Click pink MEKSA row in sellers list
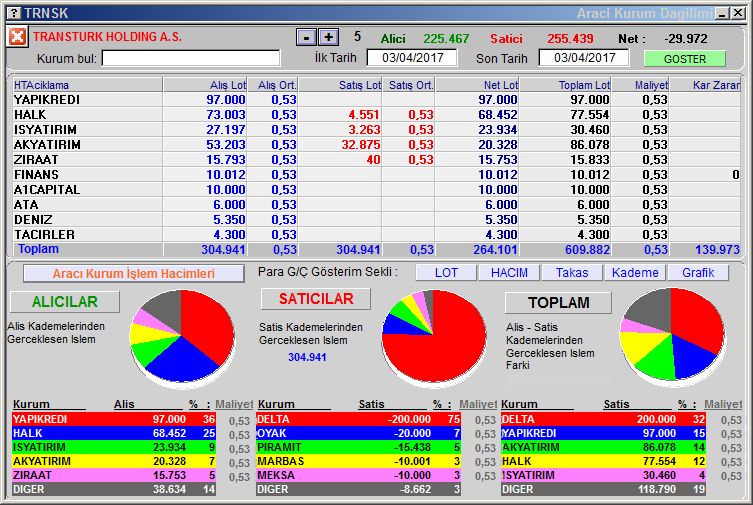This screenshot has width=753, height=505. [358, 475]
